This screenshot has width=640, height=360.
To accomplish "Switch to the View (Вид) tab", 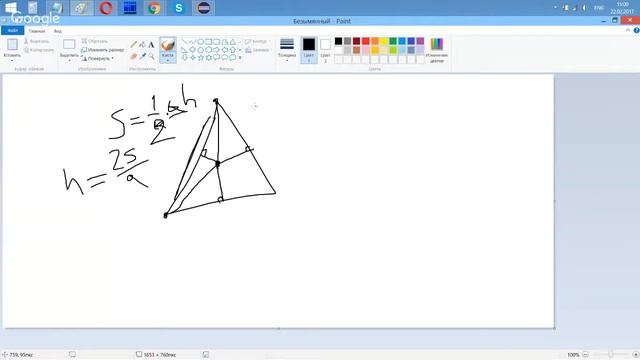I will [58, 31].
